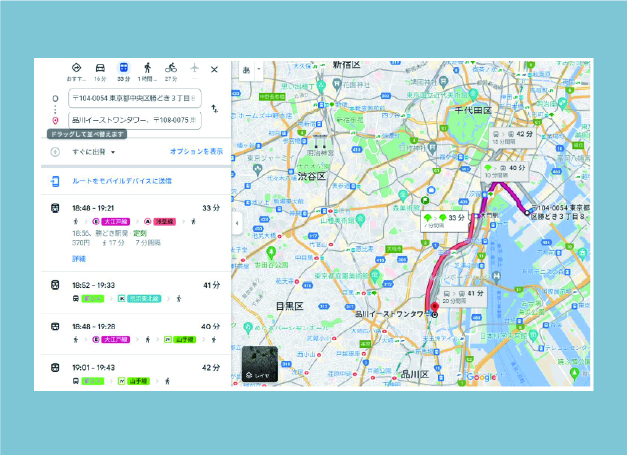This screenshot has height=455, width=627.
Task: Select the 18:52 - 19:33 route
Action: tap(136, 293)
